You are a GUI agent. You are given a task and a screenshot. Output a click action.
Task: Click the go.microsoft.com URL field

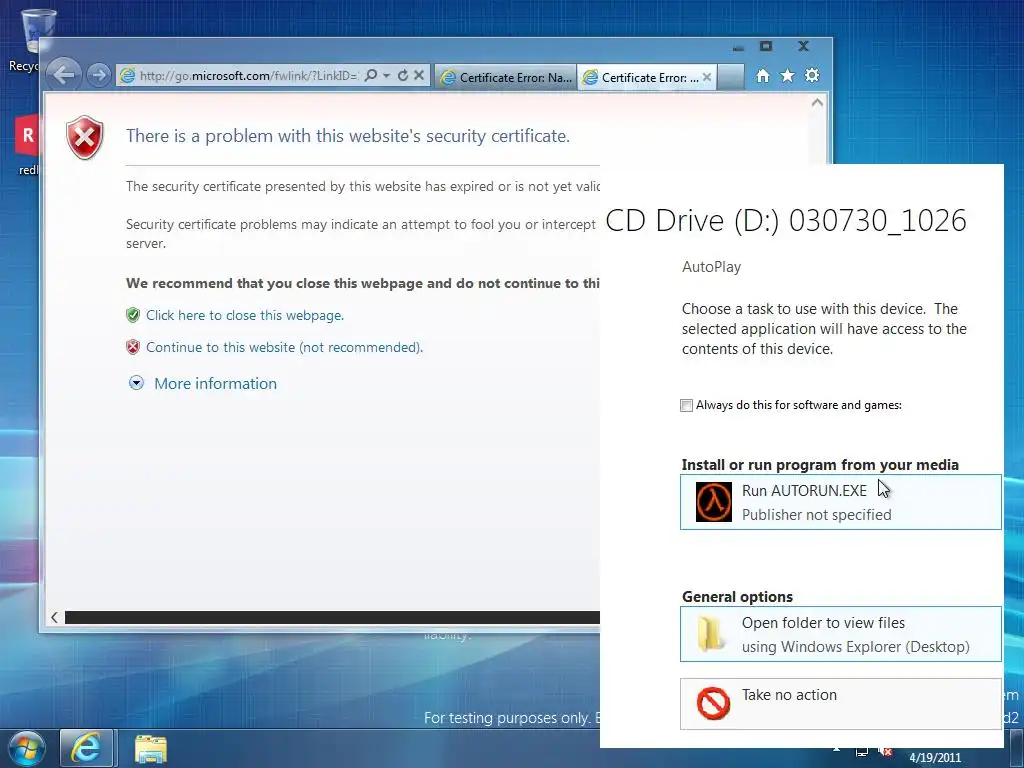(248, 76)
